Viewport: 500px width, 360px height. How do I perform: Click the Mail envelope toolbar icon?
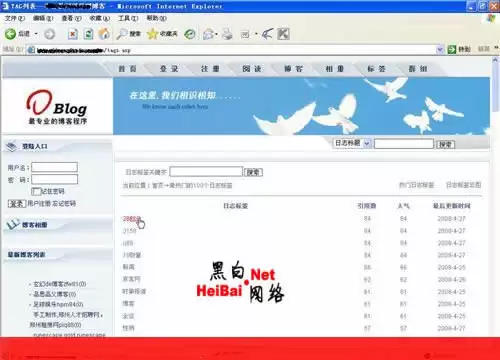click(x=208, y=34)
